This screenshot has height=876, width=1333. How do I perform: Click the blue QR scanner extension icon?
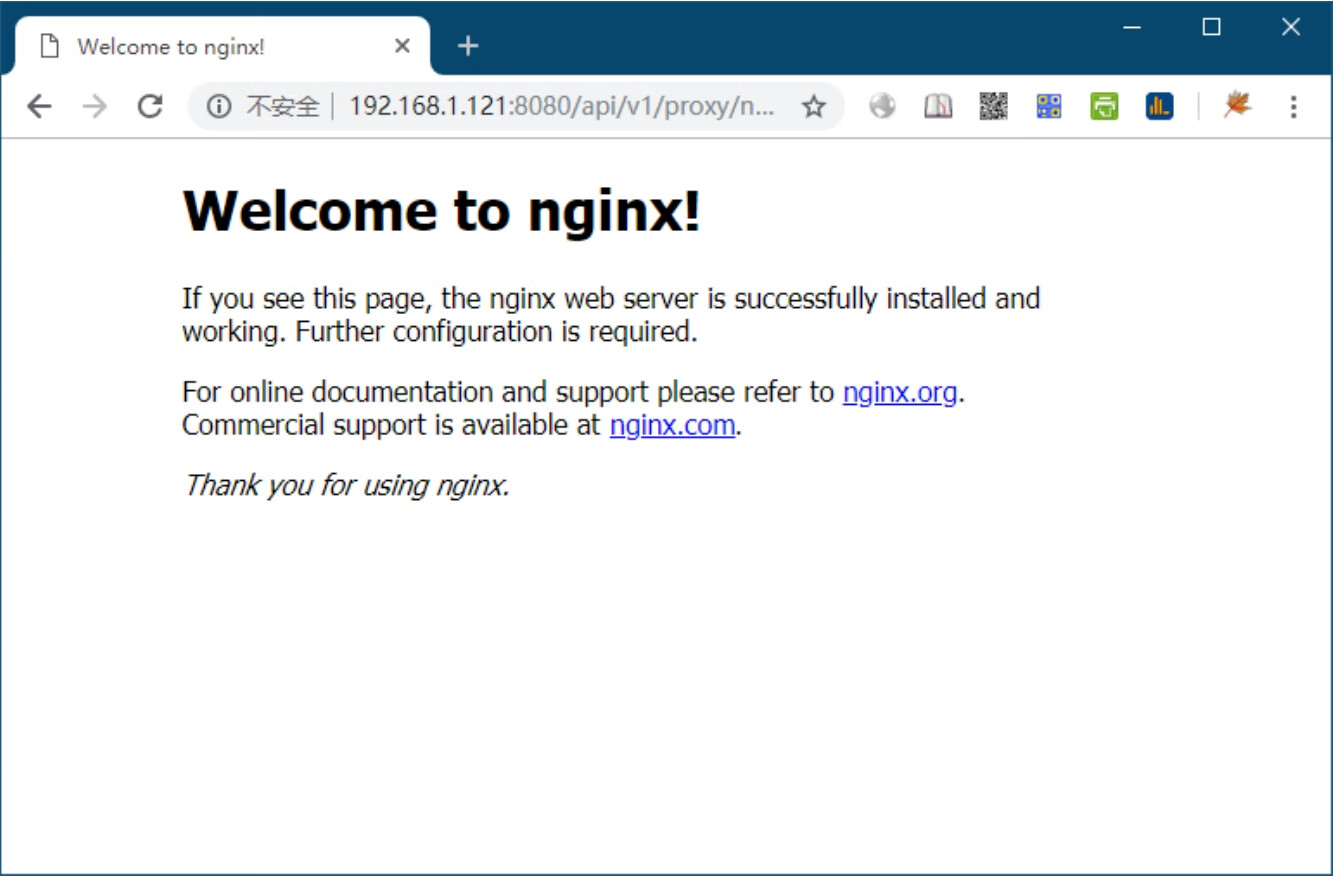point(1048,106)
